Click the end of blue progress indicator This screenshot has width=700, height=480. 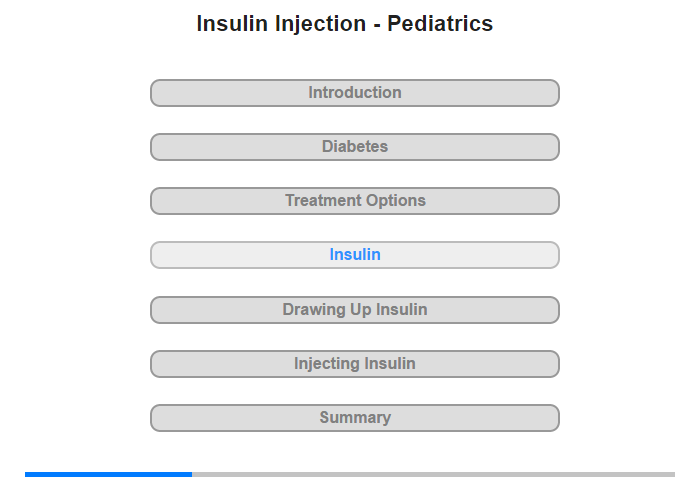(191, 474)
